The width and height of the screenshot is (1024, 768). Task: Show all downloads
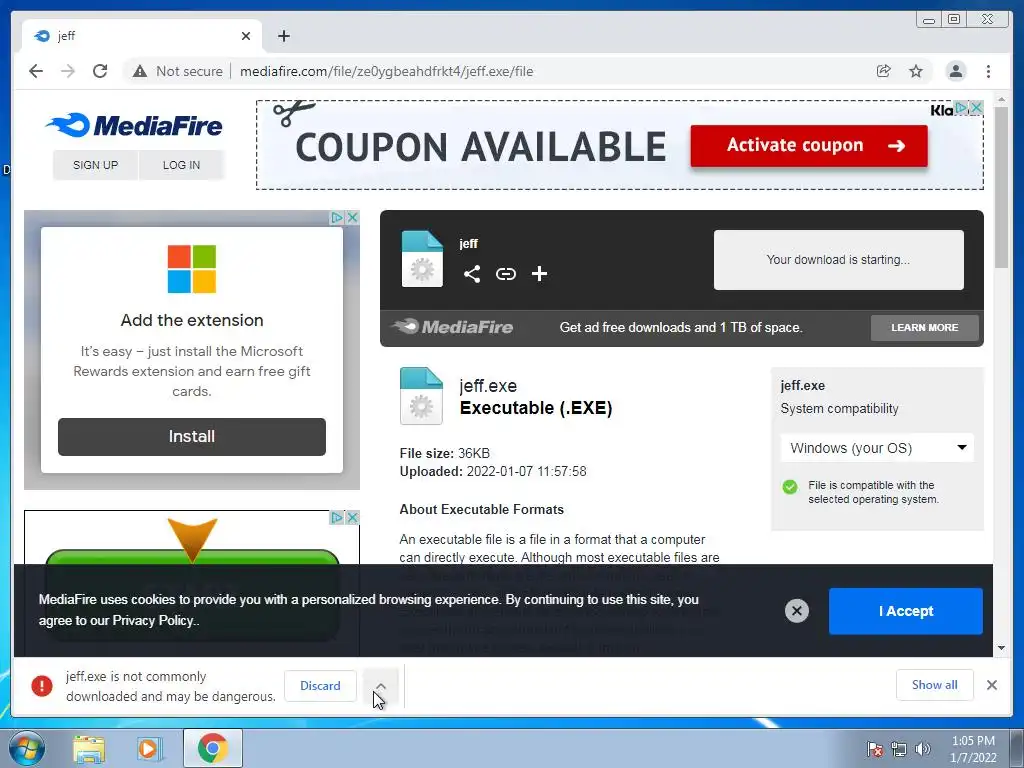(935, 684)
